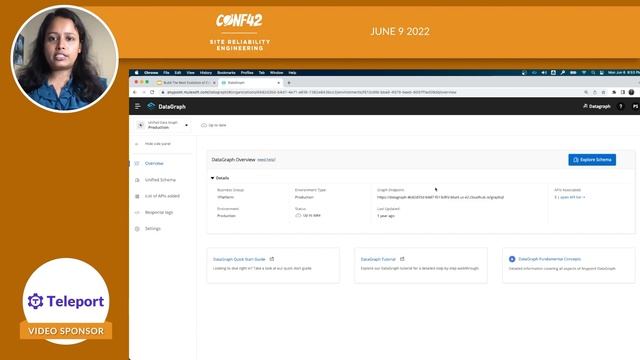Click the Unified Schema sidebar icon
Screen dimensions: 640x360
[137, 180]
